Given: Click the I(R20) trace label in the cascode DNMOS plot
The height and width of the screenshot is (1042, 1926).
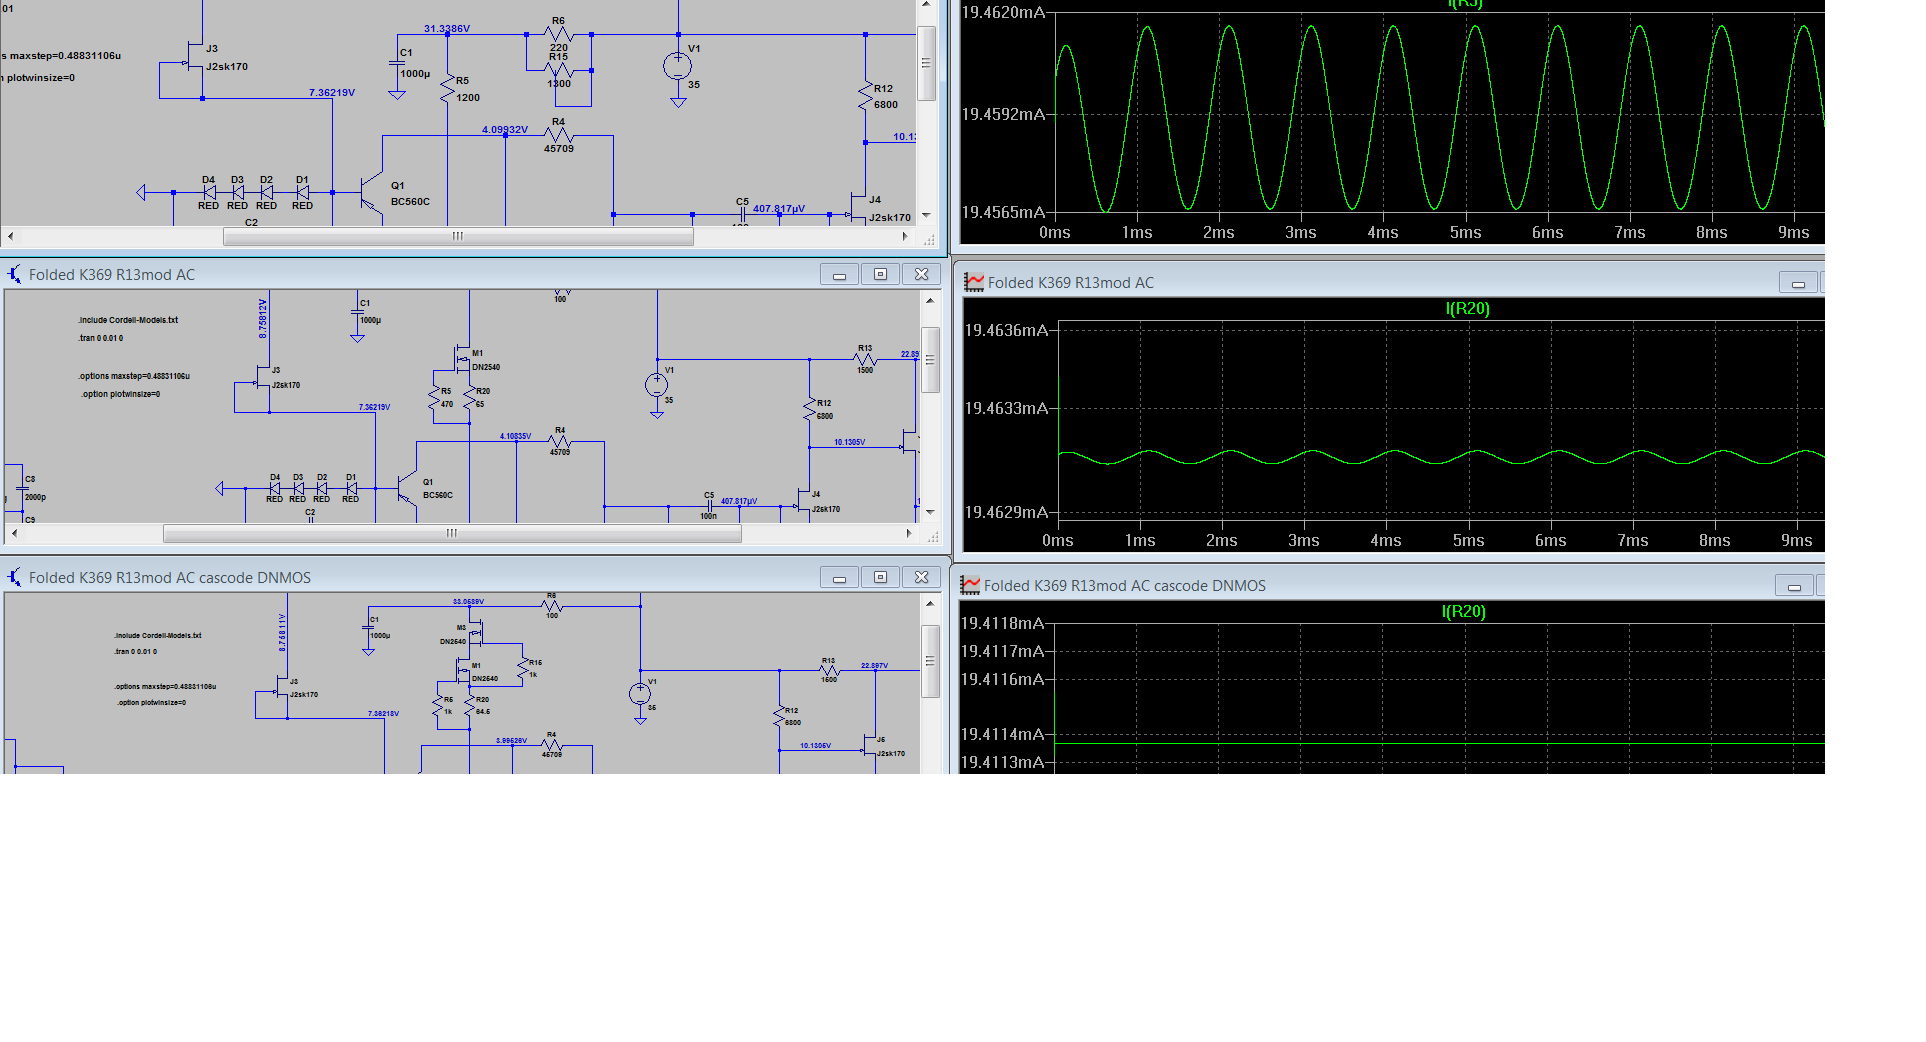Looking at the screenshot, I should [1464, 611].
